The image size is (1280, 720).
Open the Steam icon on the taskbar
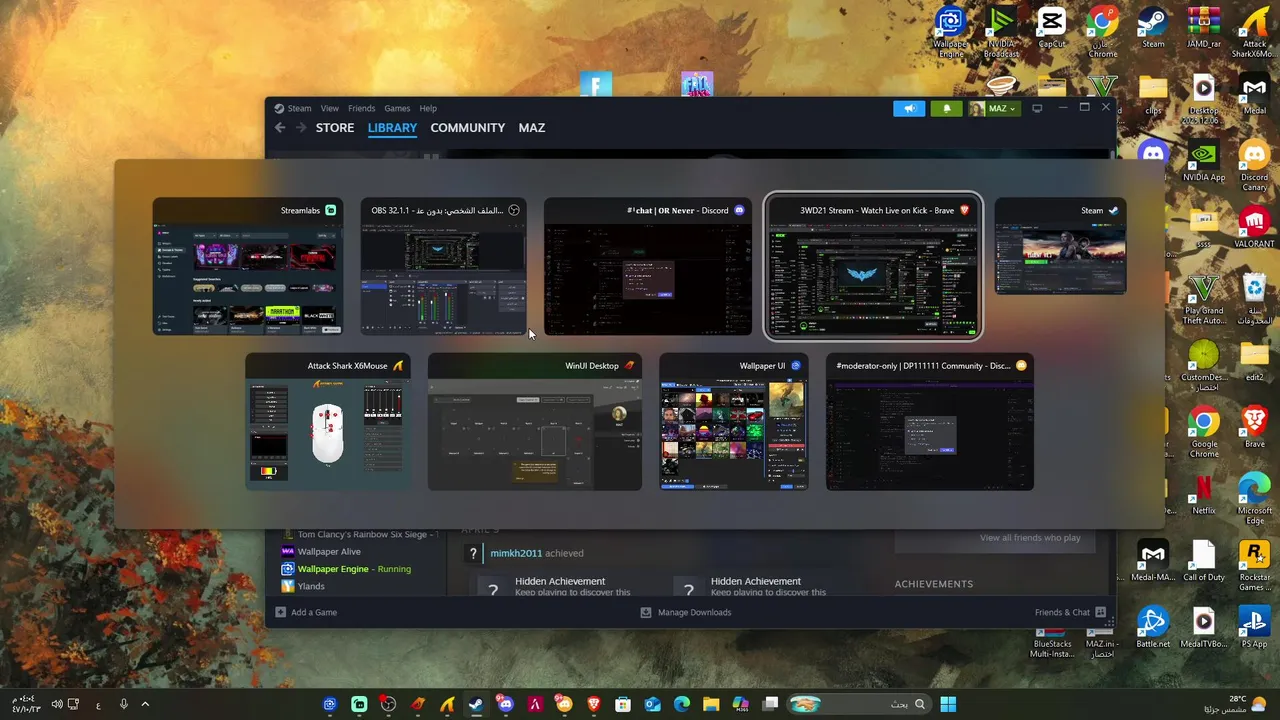(476, 704)
